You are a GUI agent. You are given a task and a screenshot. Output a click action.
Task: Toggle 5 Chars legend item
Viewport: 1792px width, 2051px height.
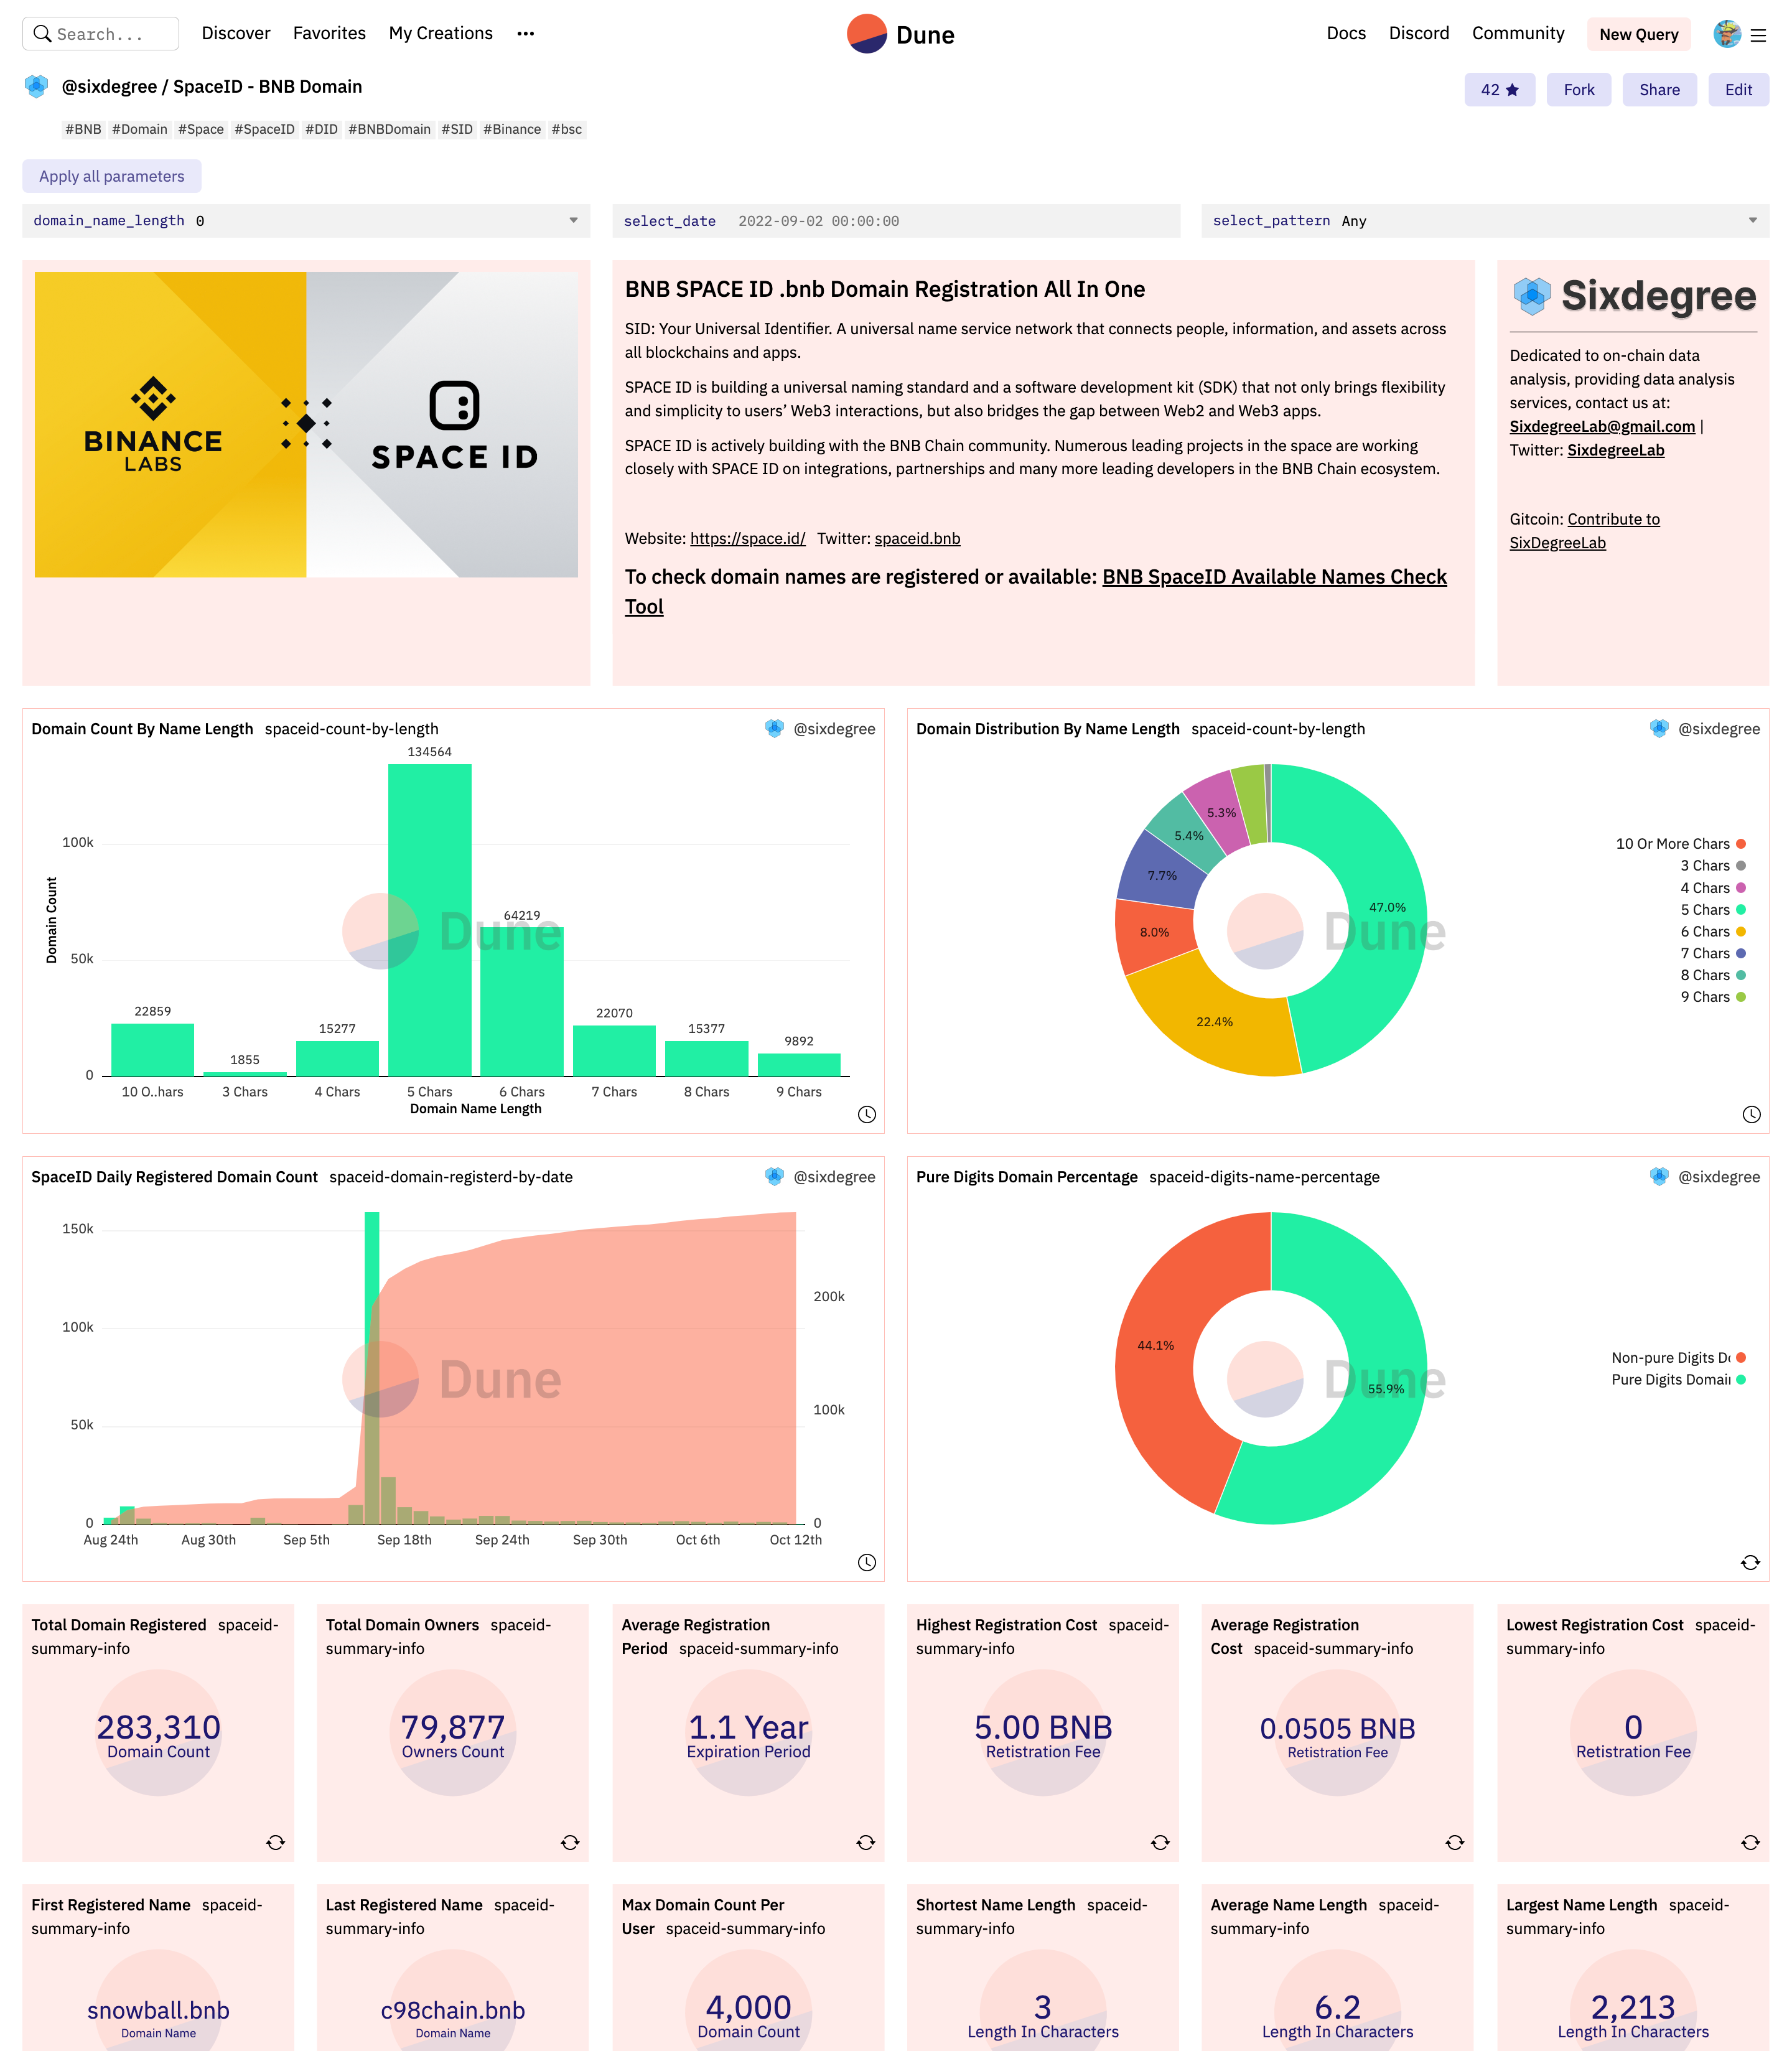[1705, 910]
